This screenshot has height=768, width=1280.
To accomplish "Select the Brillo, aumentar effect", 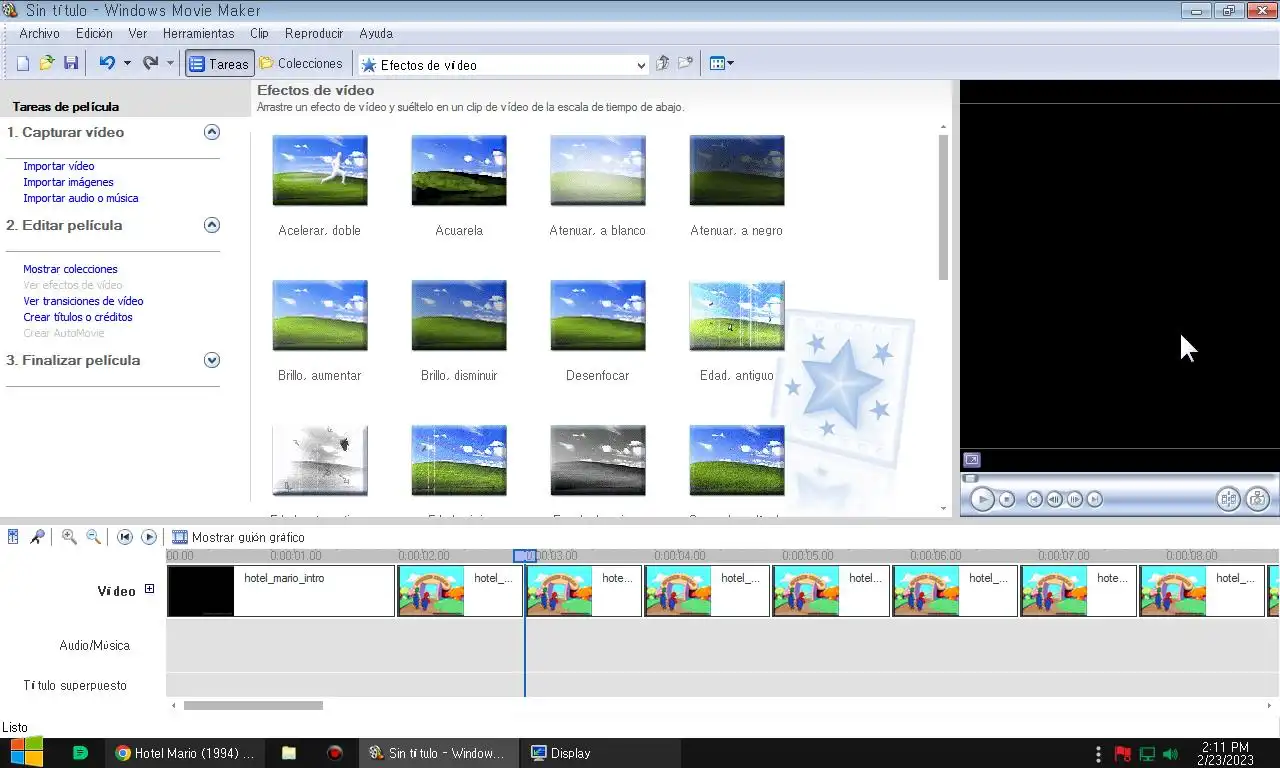I will 320,315.
